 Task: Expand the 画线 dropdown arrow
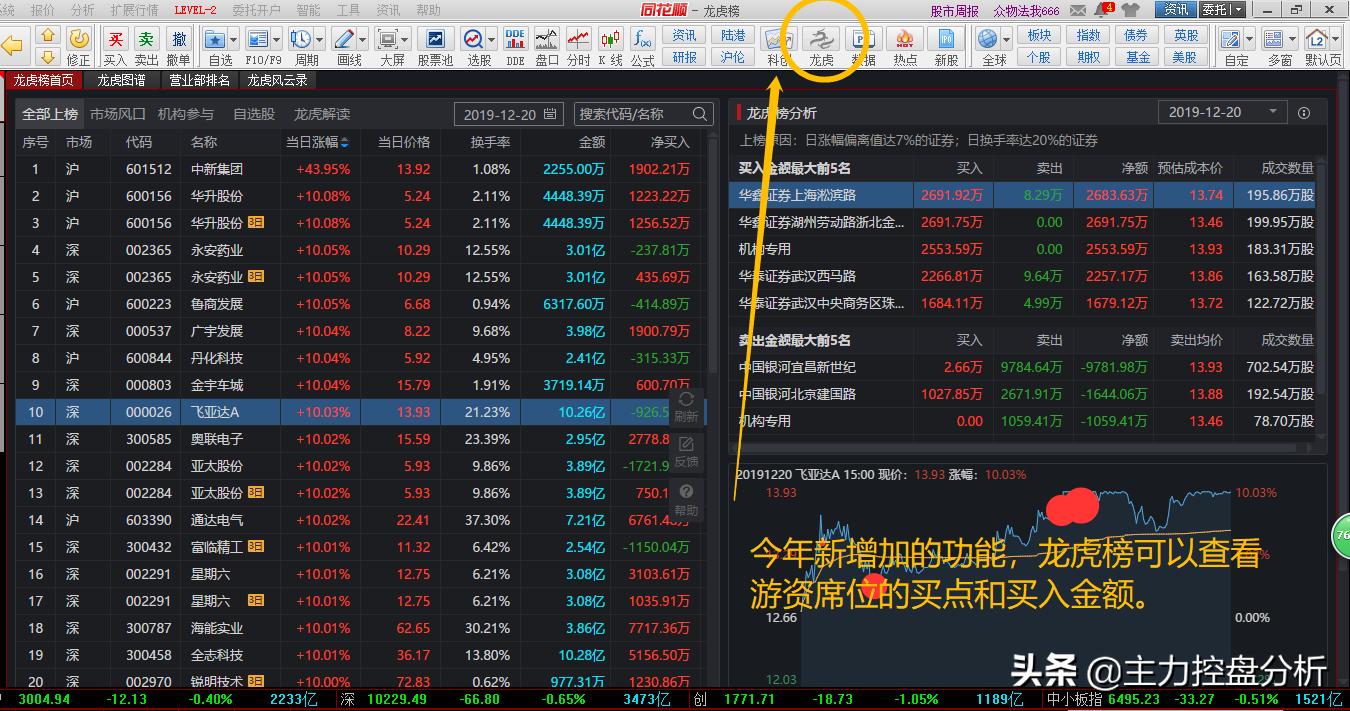click(x=361, y=40)
